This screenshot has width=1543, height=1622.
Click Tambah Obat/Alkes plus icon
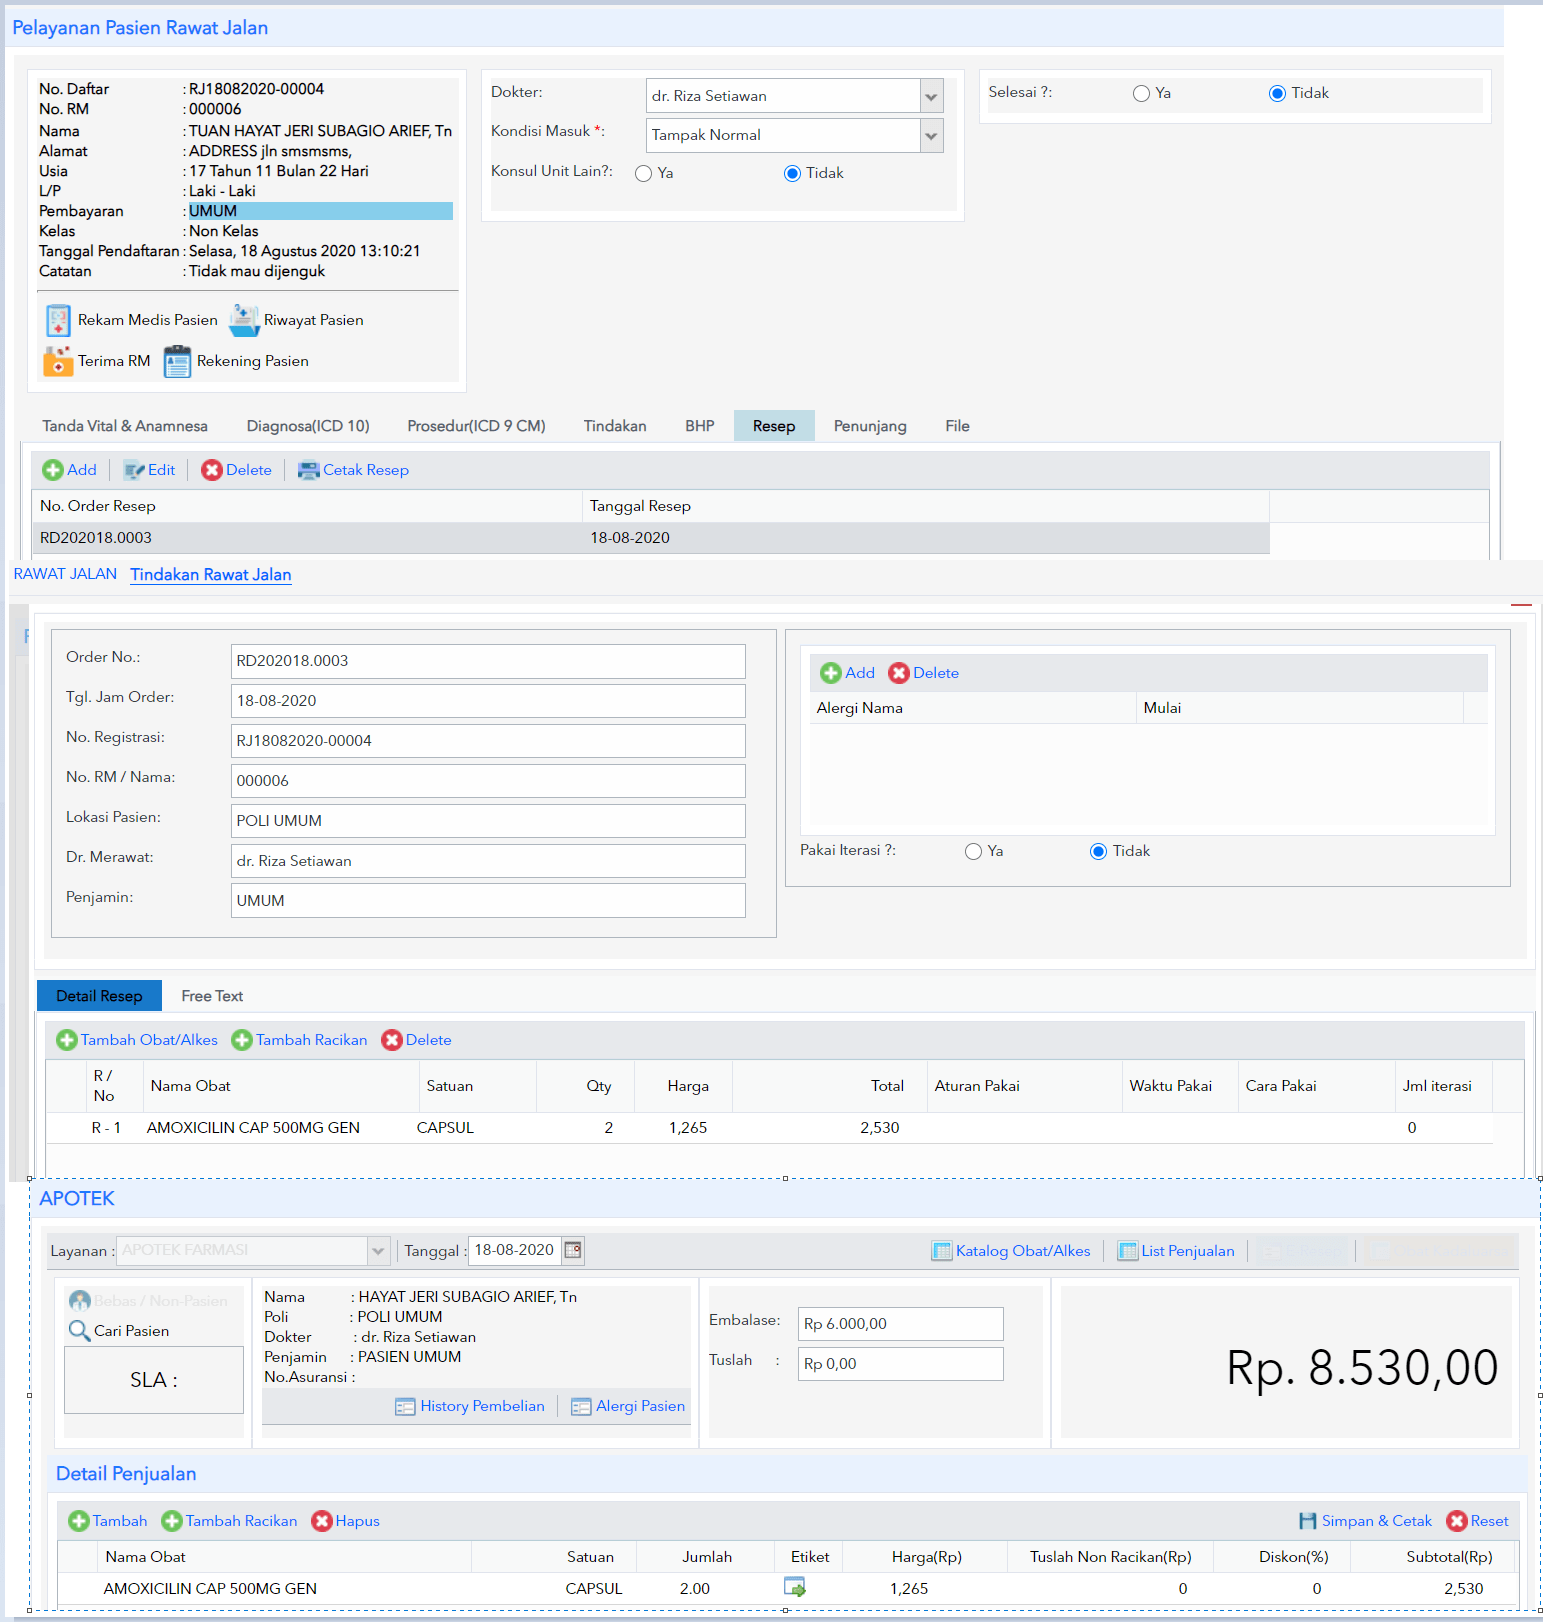click(x=67, y=1040)
